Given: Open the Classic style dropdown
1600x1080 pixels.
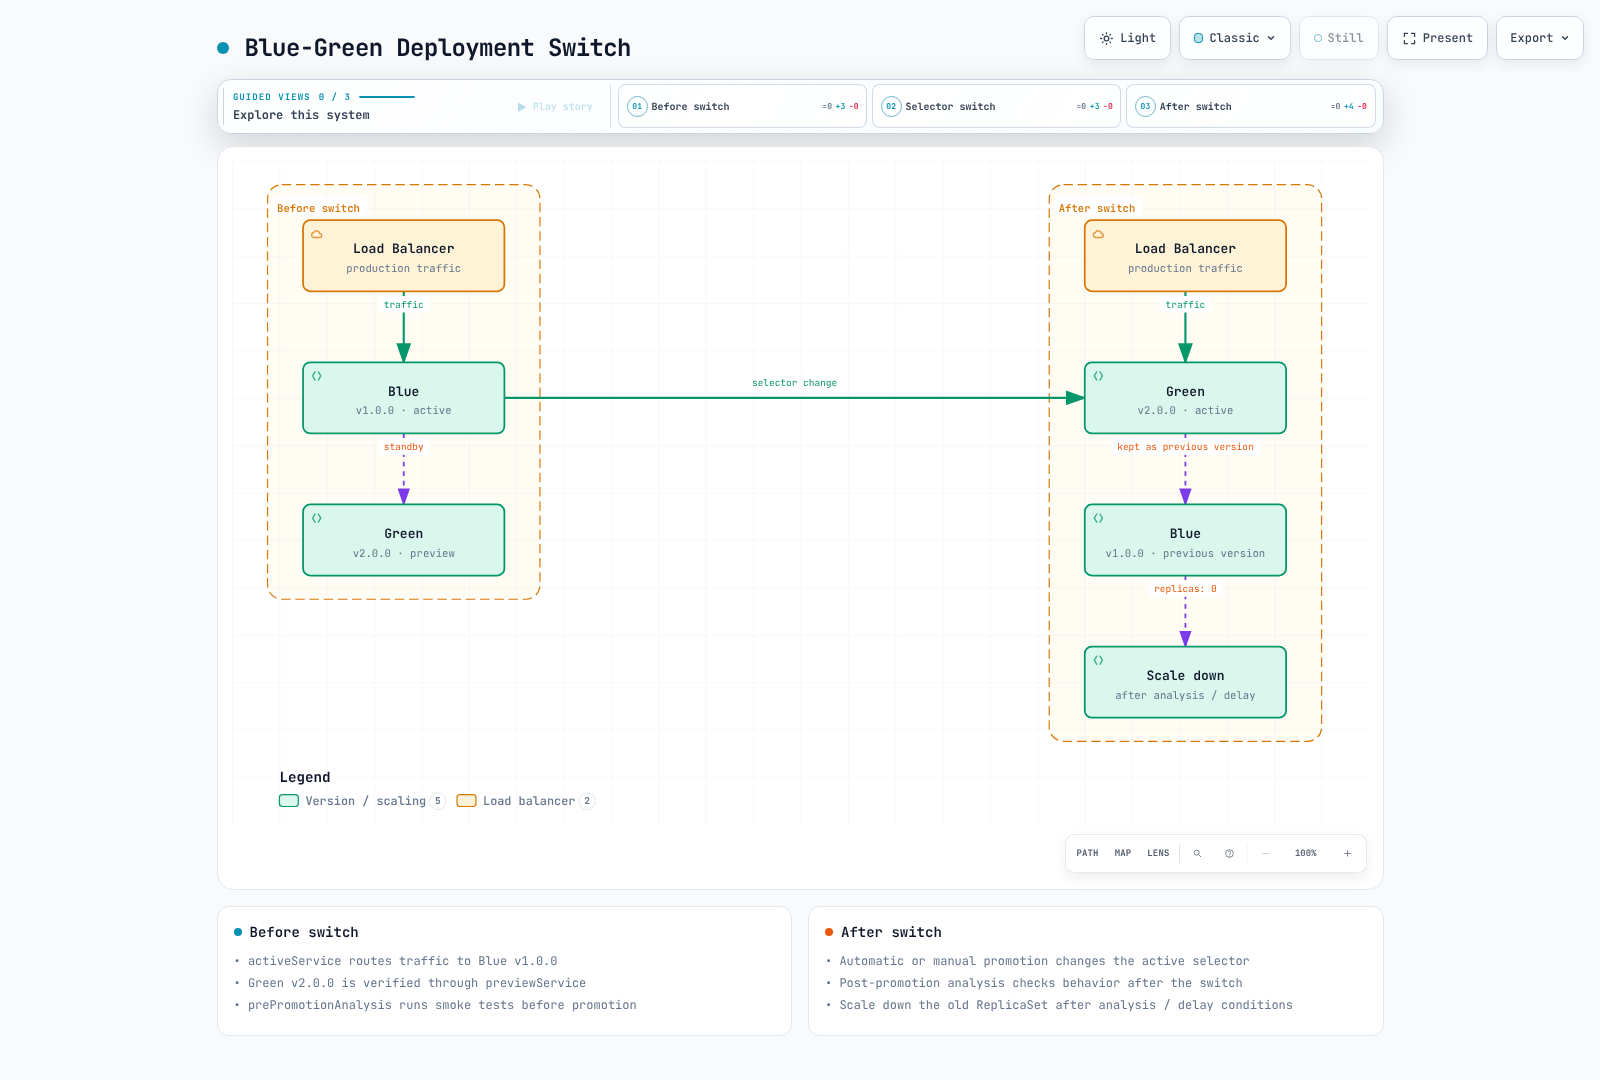Looking at the screenshot, I should (1235, 38).
